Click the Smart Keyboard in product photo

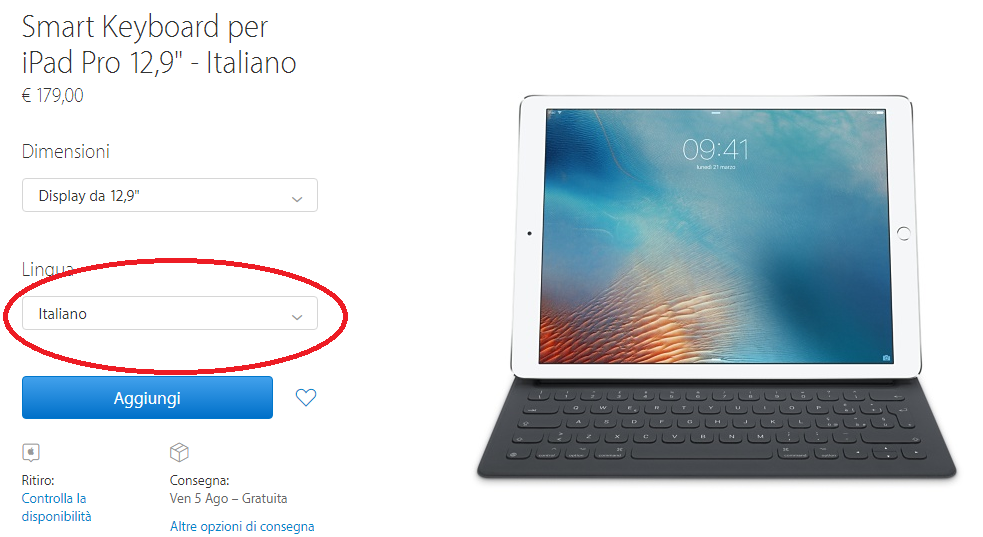point(717,429)
